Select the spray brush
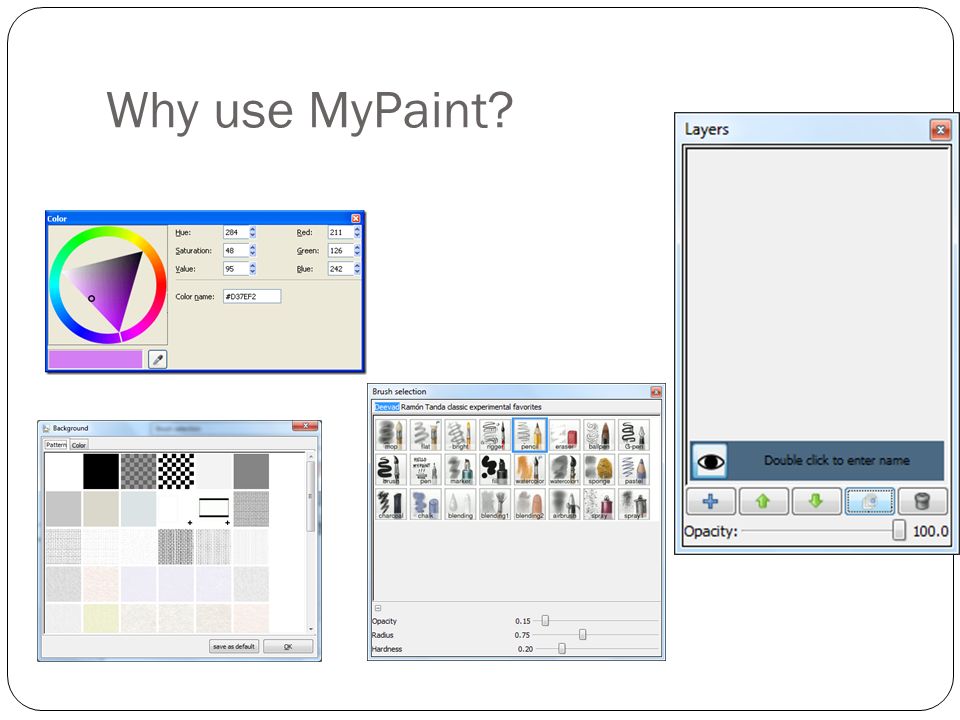The height and width of the screenshot is (720, 960). [599, 504]
